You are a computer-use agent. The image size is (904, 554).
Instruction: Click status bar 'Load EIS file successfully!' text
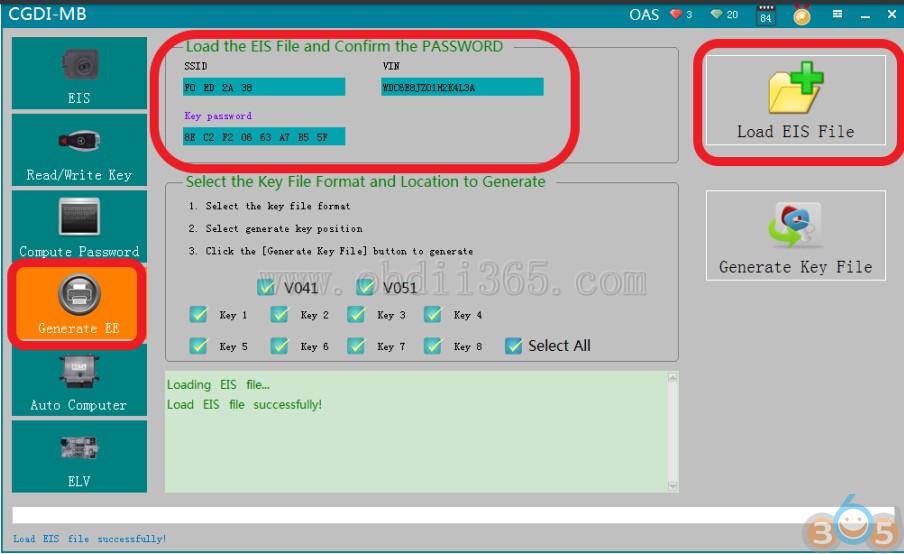[89, 538]
